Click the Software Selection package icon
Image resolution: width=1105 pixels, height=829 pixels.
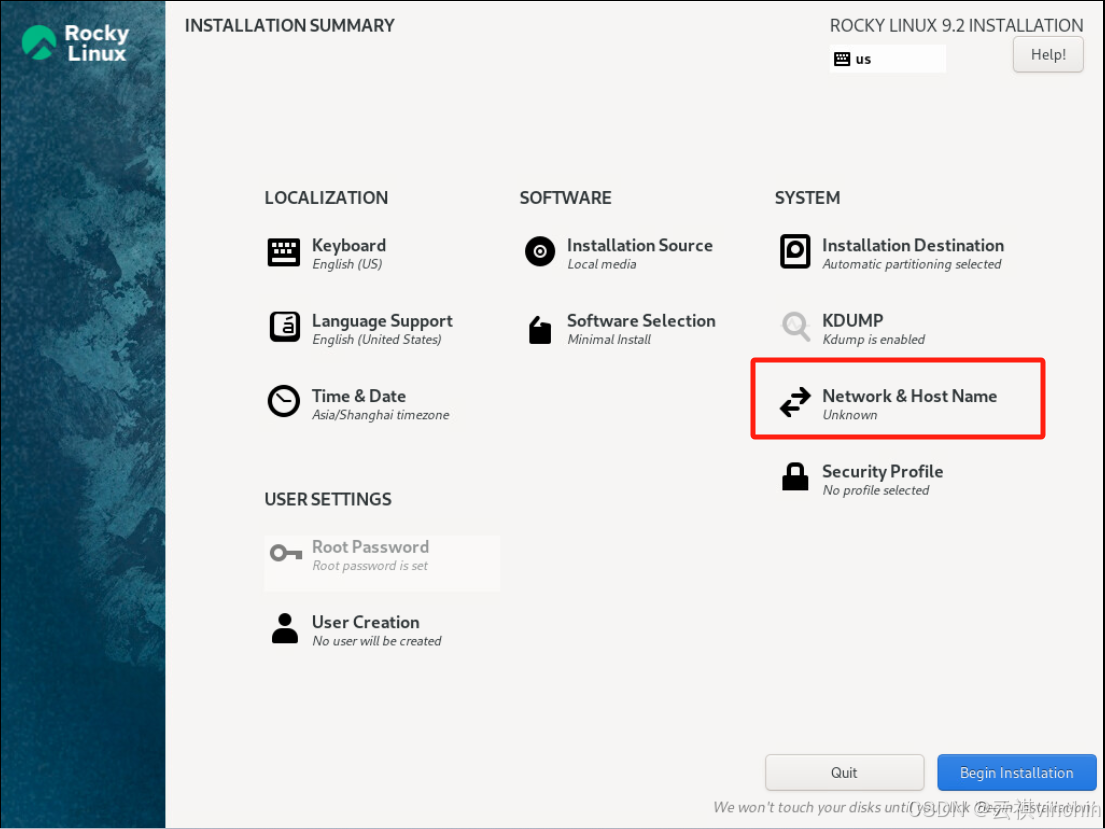pos(540,330)
